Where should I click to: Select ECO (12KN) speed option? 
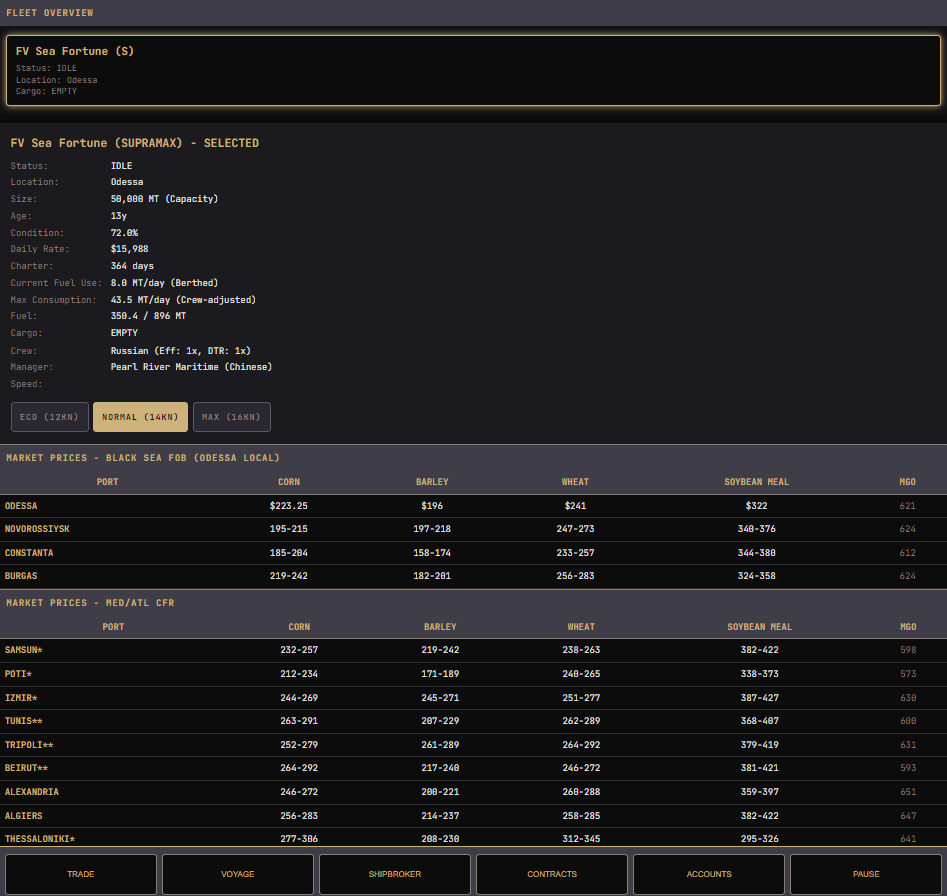[x=50, y=417]
